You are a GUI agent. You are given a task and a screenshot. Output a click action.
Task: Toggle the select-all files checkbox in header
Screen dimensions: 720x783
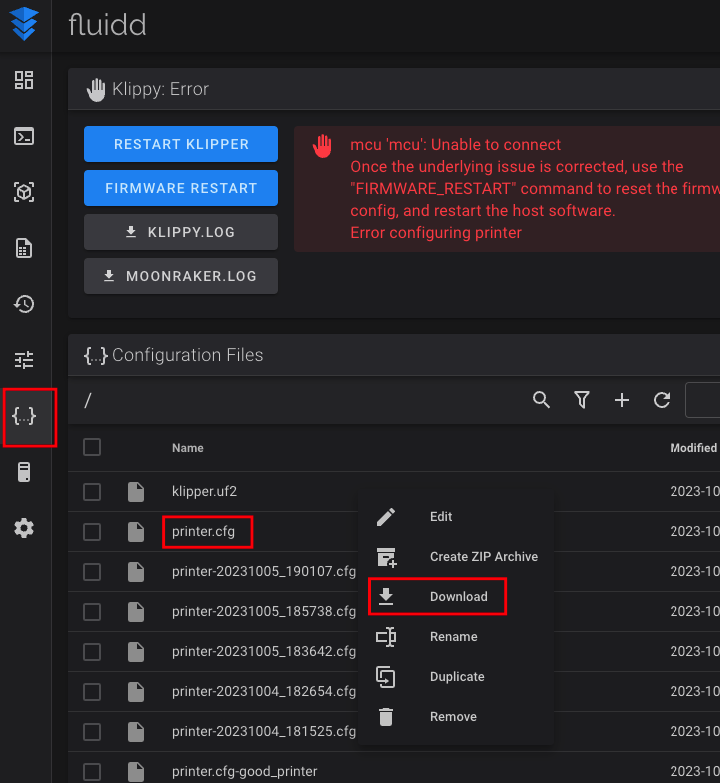tap(92, 447)
